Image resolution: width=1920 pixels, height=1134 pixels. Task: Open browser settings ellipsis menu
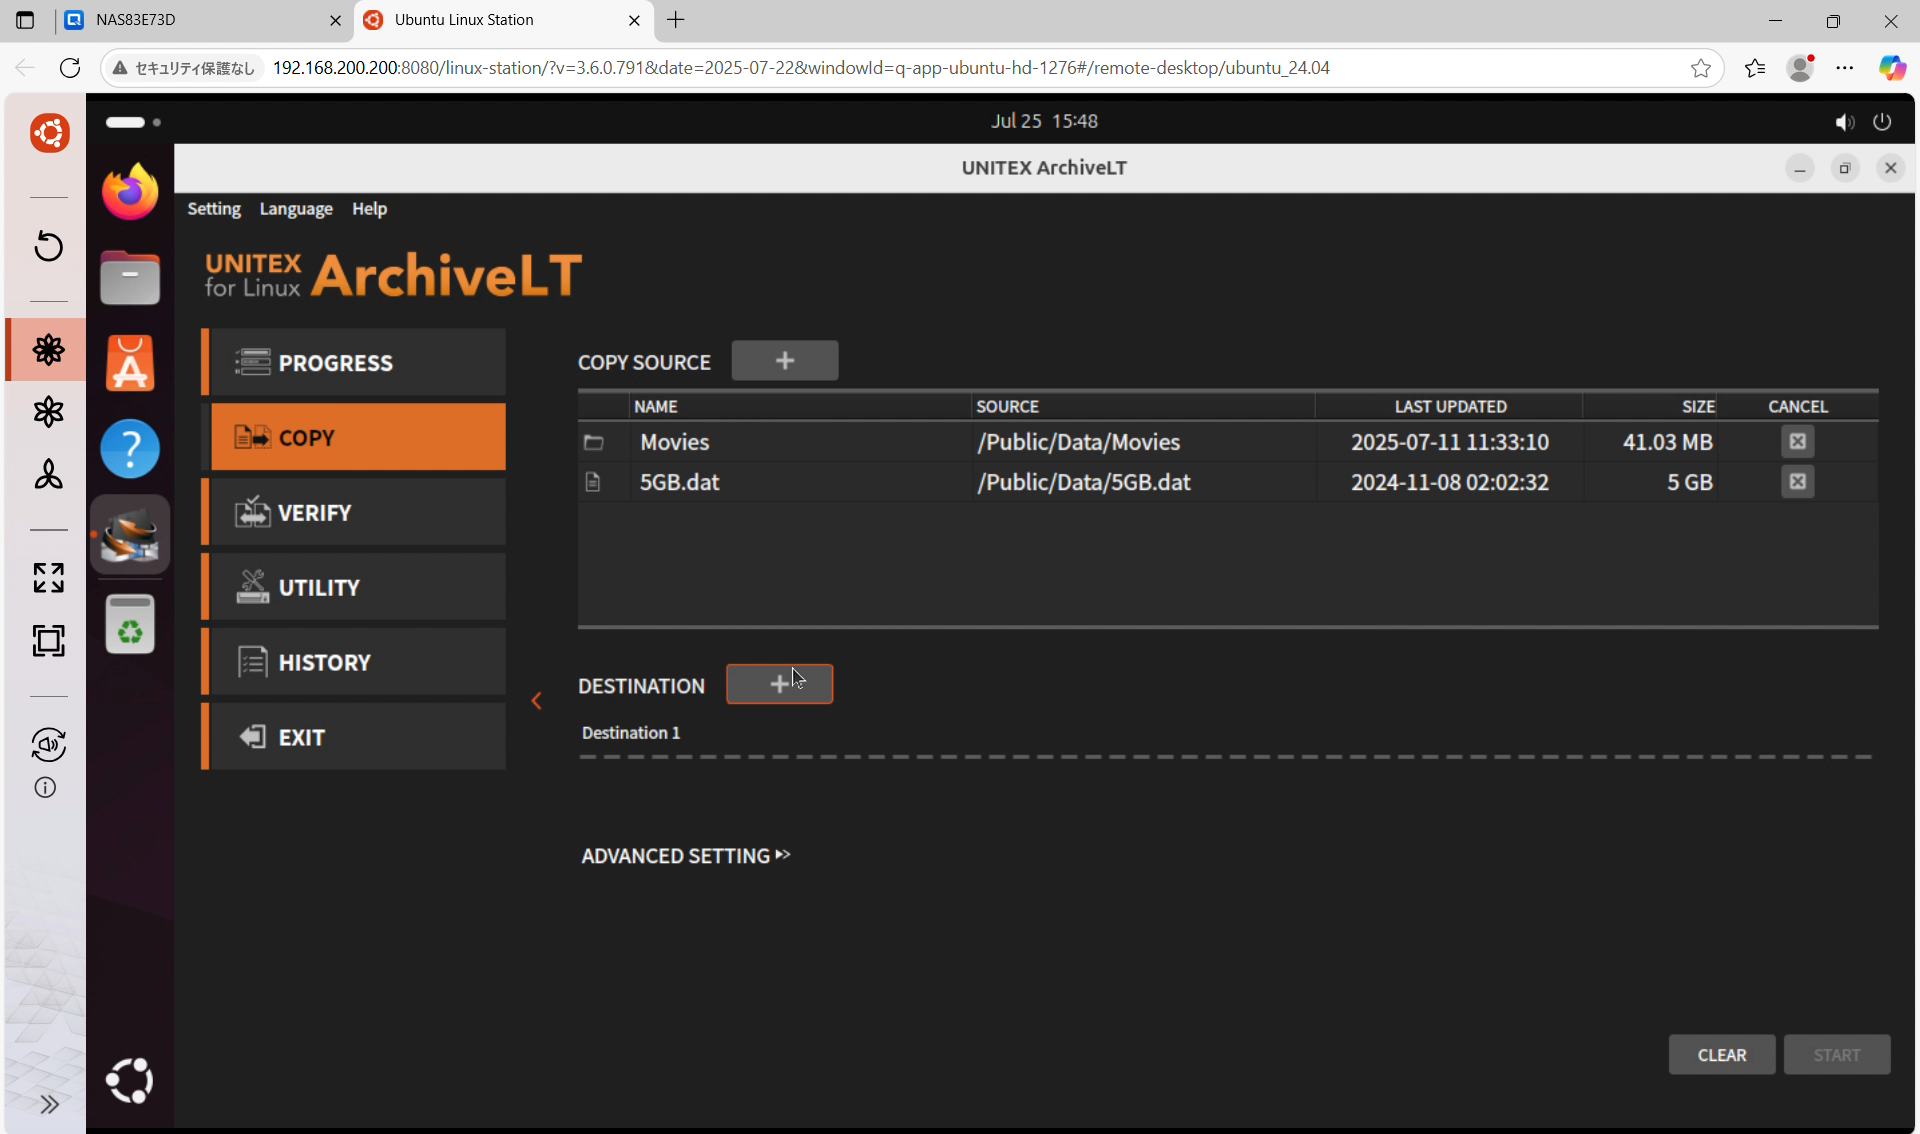(x=1845, y=68)
